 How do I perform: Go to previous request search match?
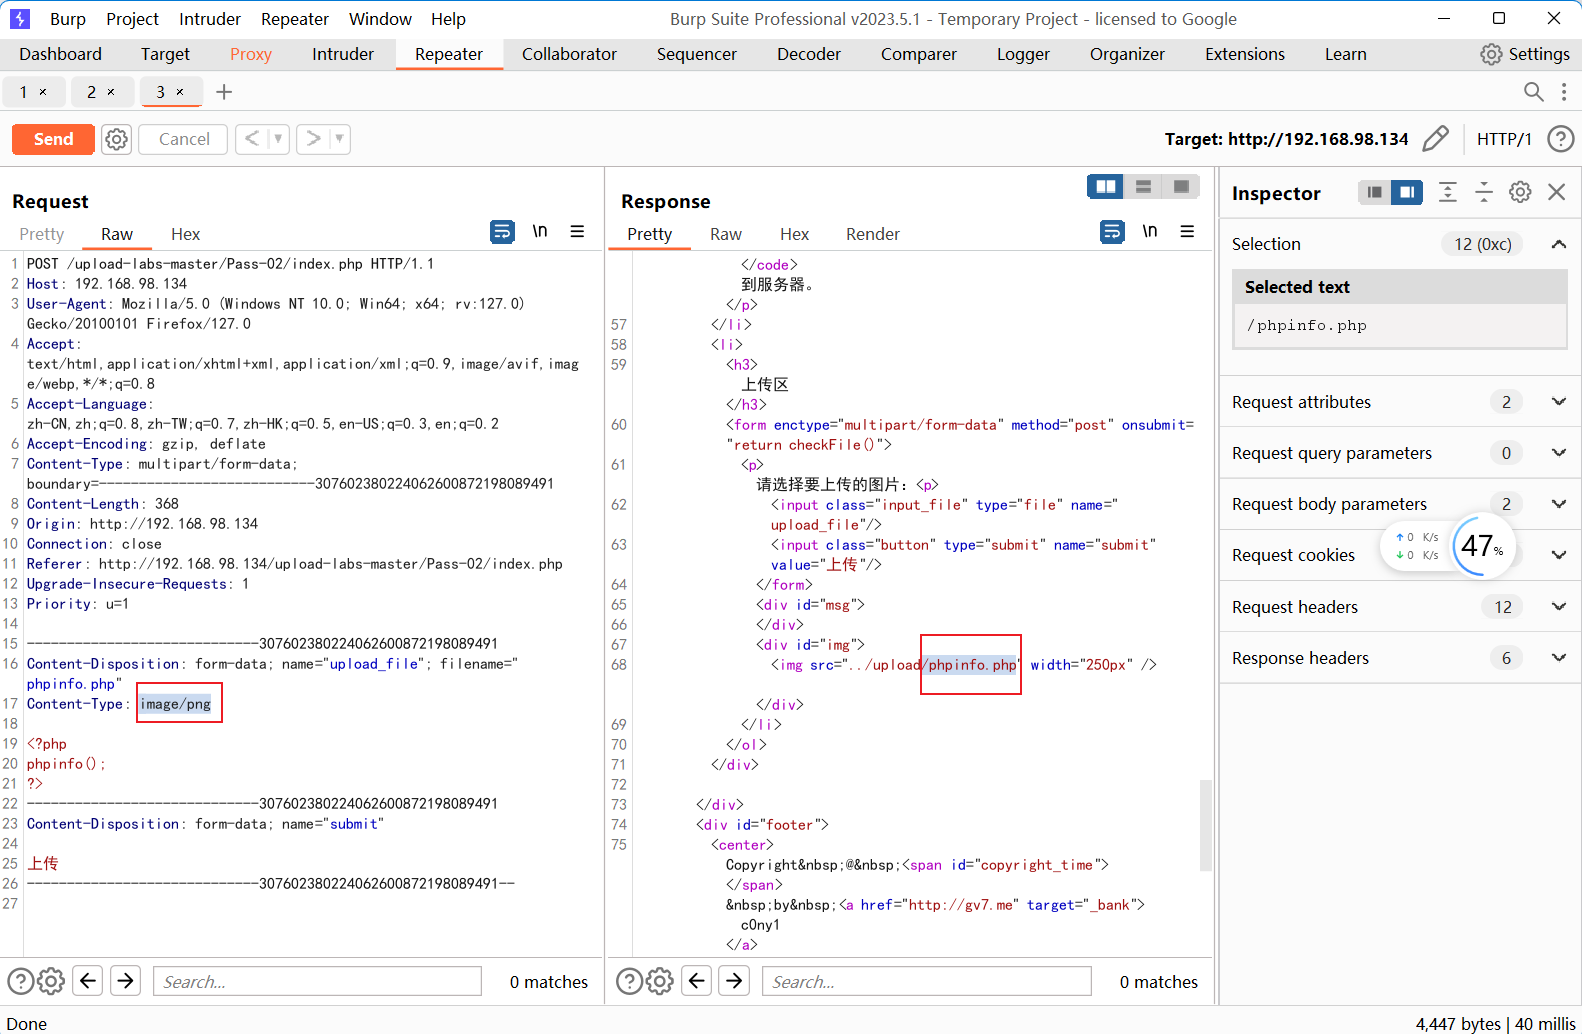click(x=88, y=981)
